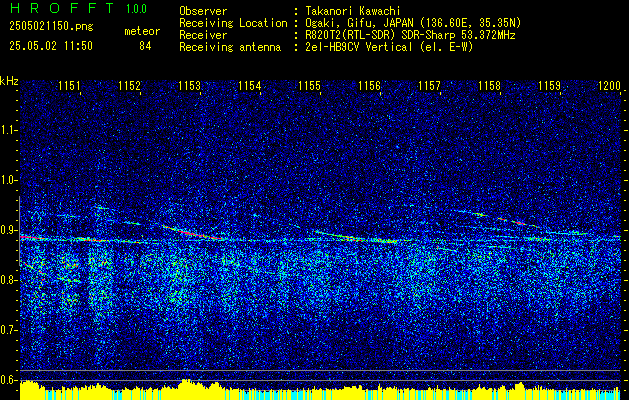Click the 1200 time axis marker
This screenshot has height=400, width=629.
(x=609, y=86)
